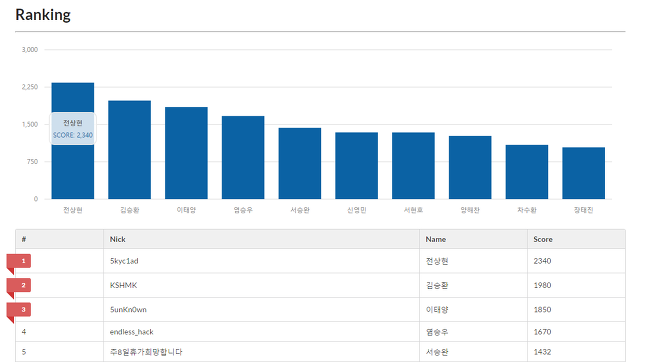Click the name cell in the KSHMK row
This screenshot has height=362, width=650.
pos(473,285)
